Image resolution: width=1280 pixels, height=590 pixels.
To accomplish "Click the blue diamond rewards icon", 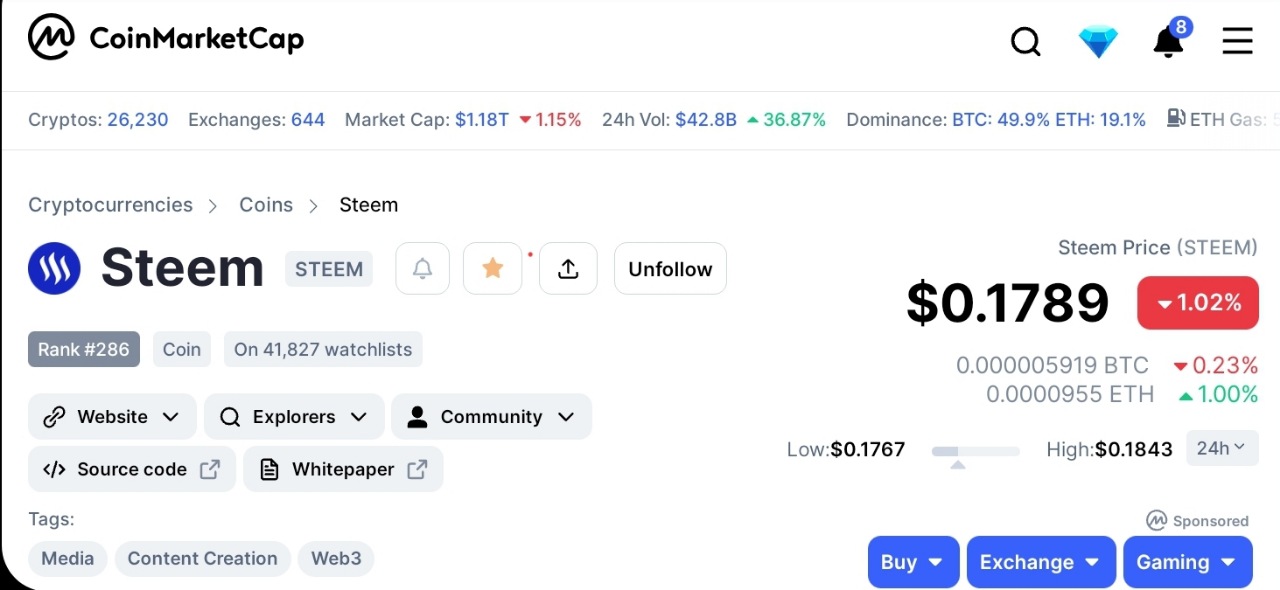I will coord(1097,41).
